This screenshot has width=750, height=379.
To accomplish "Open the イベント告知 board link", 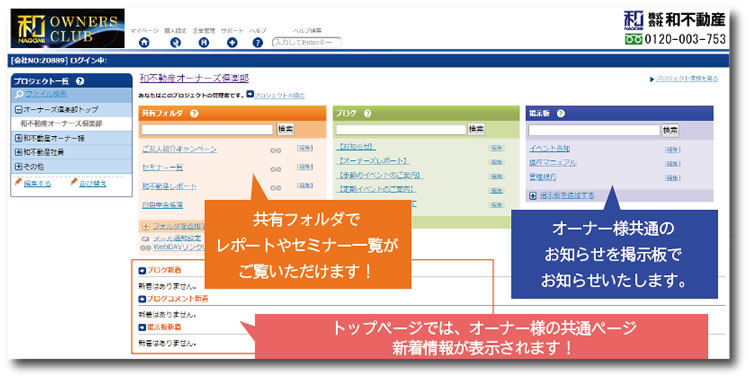I will pos(550,149).
